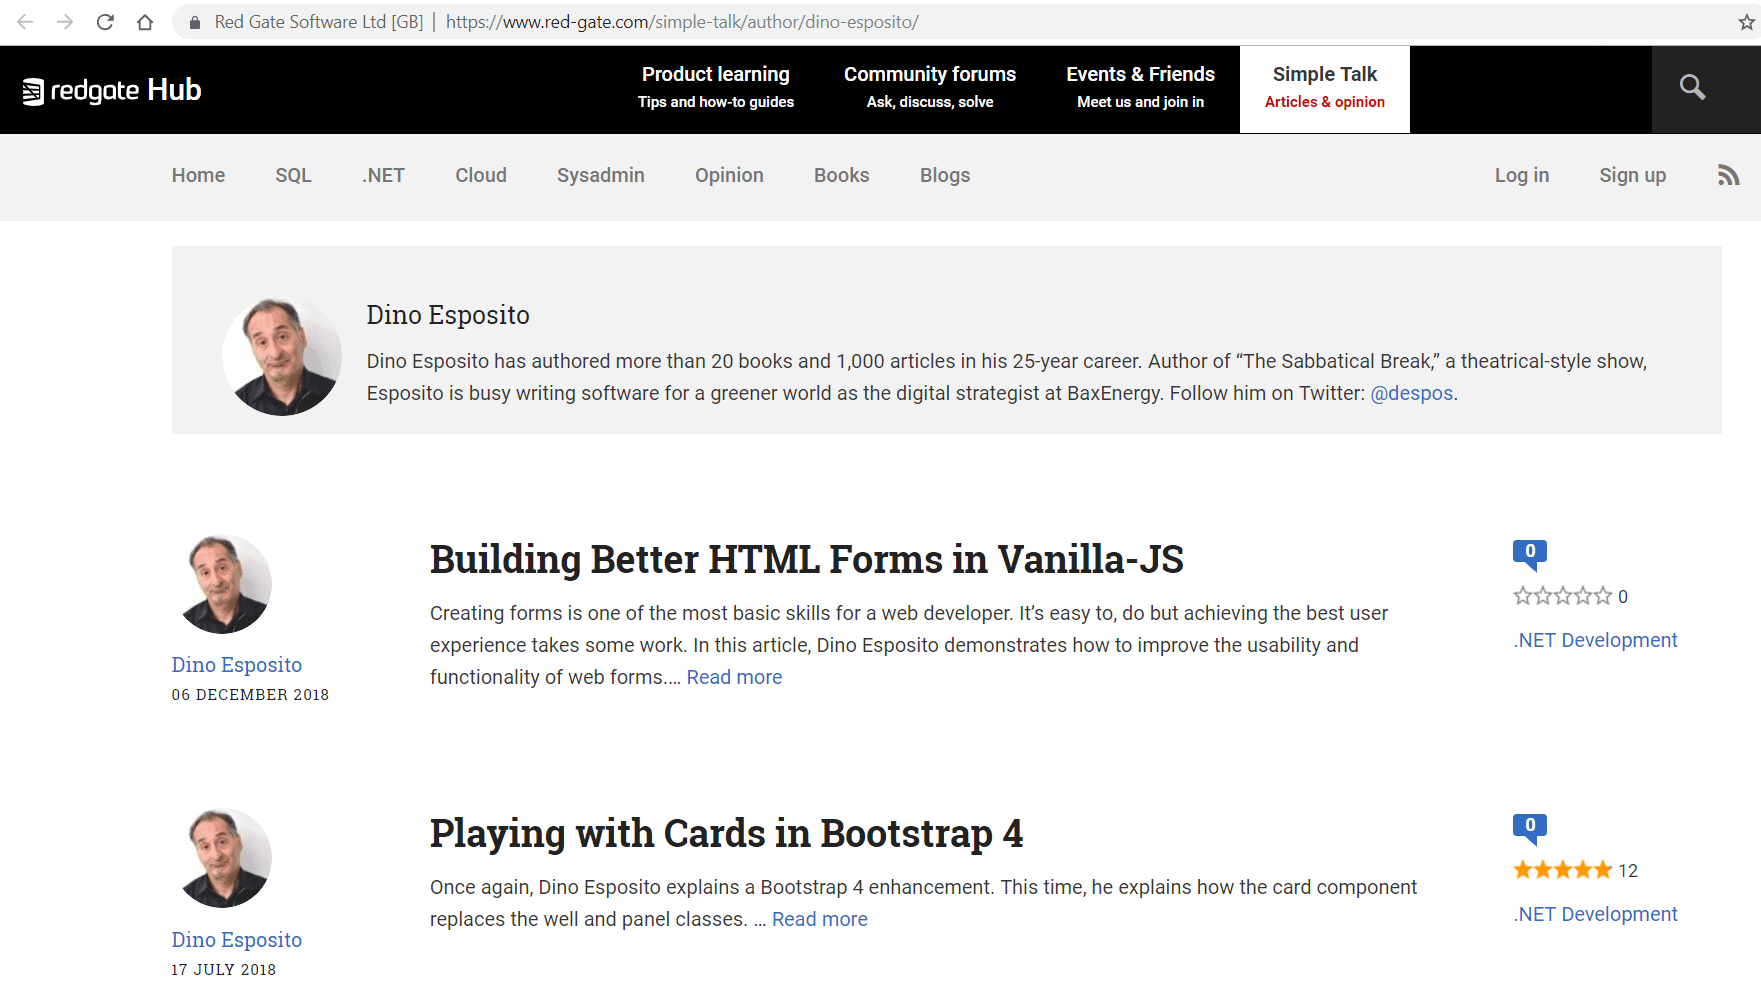The image size is (1761, 981).
Task: Open .NET Development category of HTML Forms article
Action: (1596, 640)
